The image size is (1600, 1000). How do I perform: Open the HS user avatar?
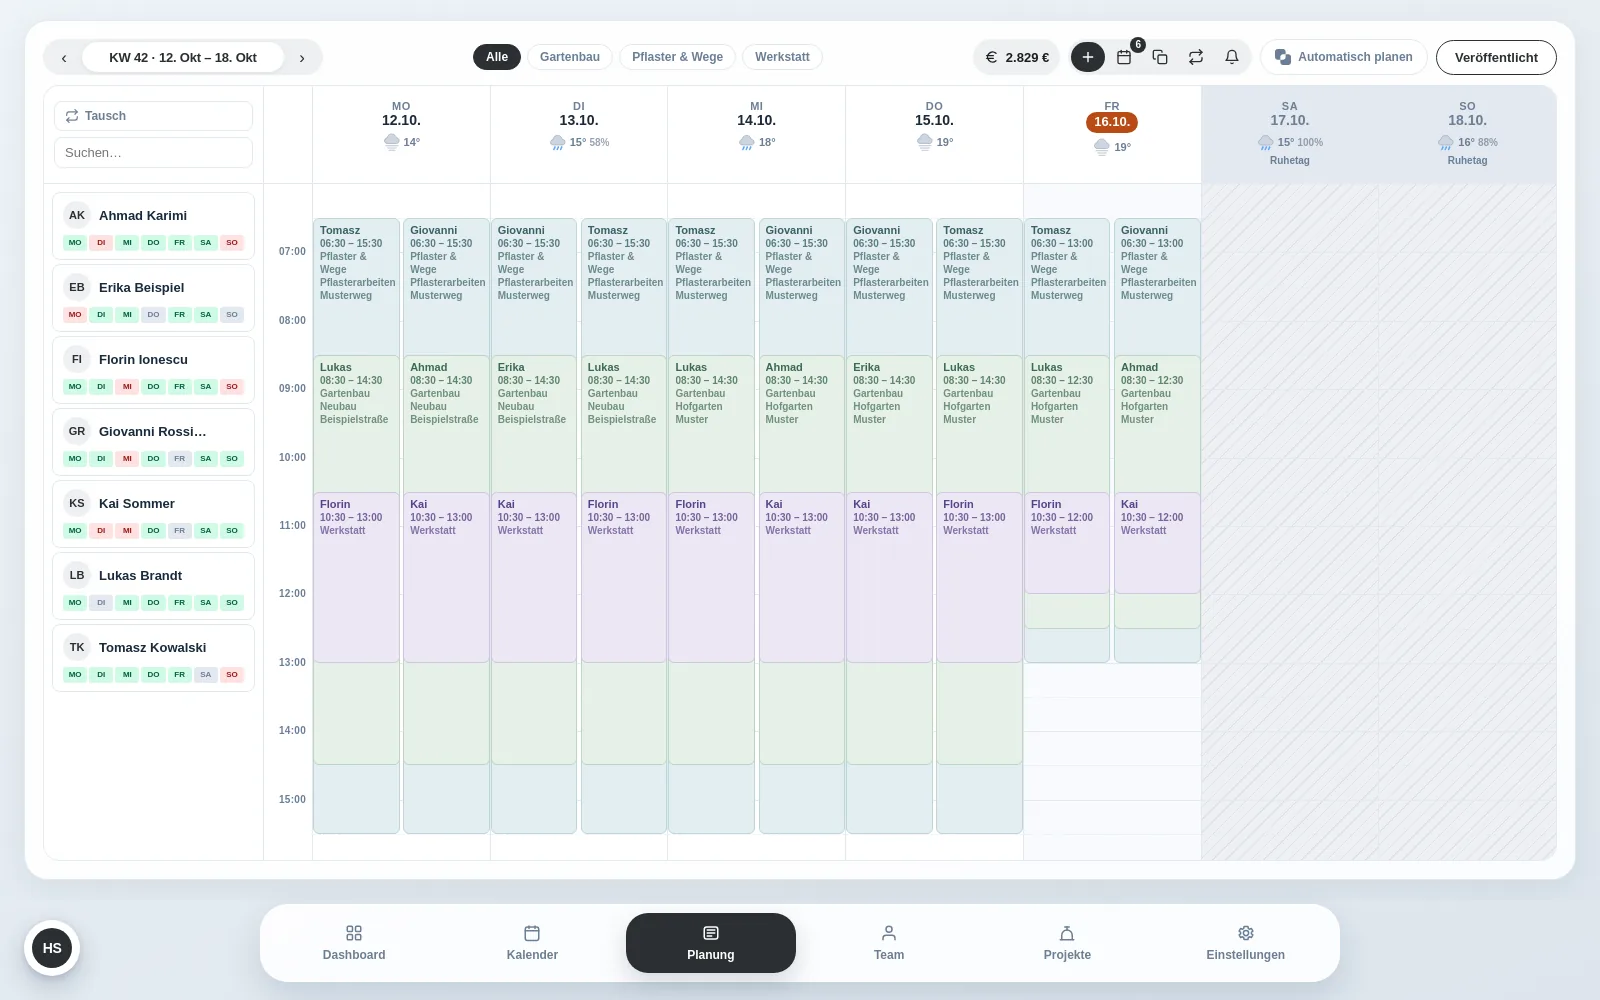(x=52, y=948)
